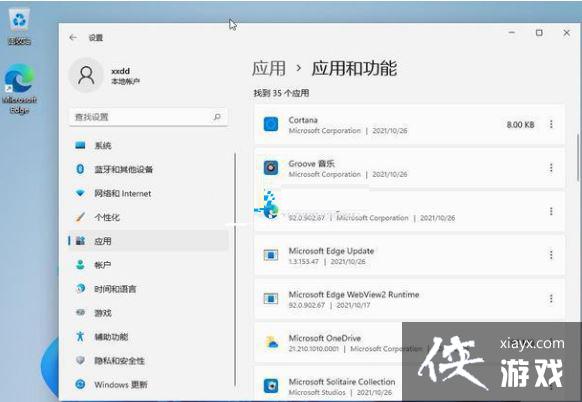The image size is (582, 402).
Task: Click the 系统 monitor icon
Action: tap(80, 145)
